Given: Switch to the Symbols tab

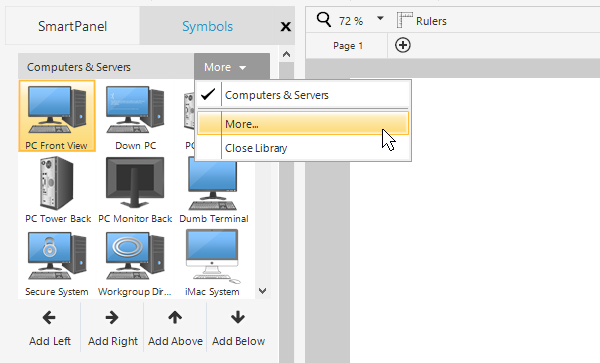Looking at the screenshot, I should coord(207,26).
